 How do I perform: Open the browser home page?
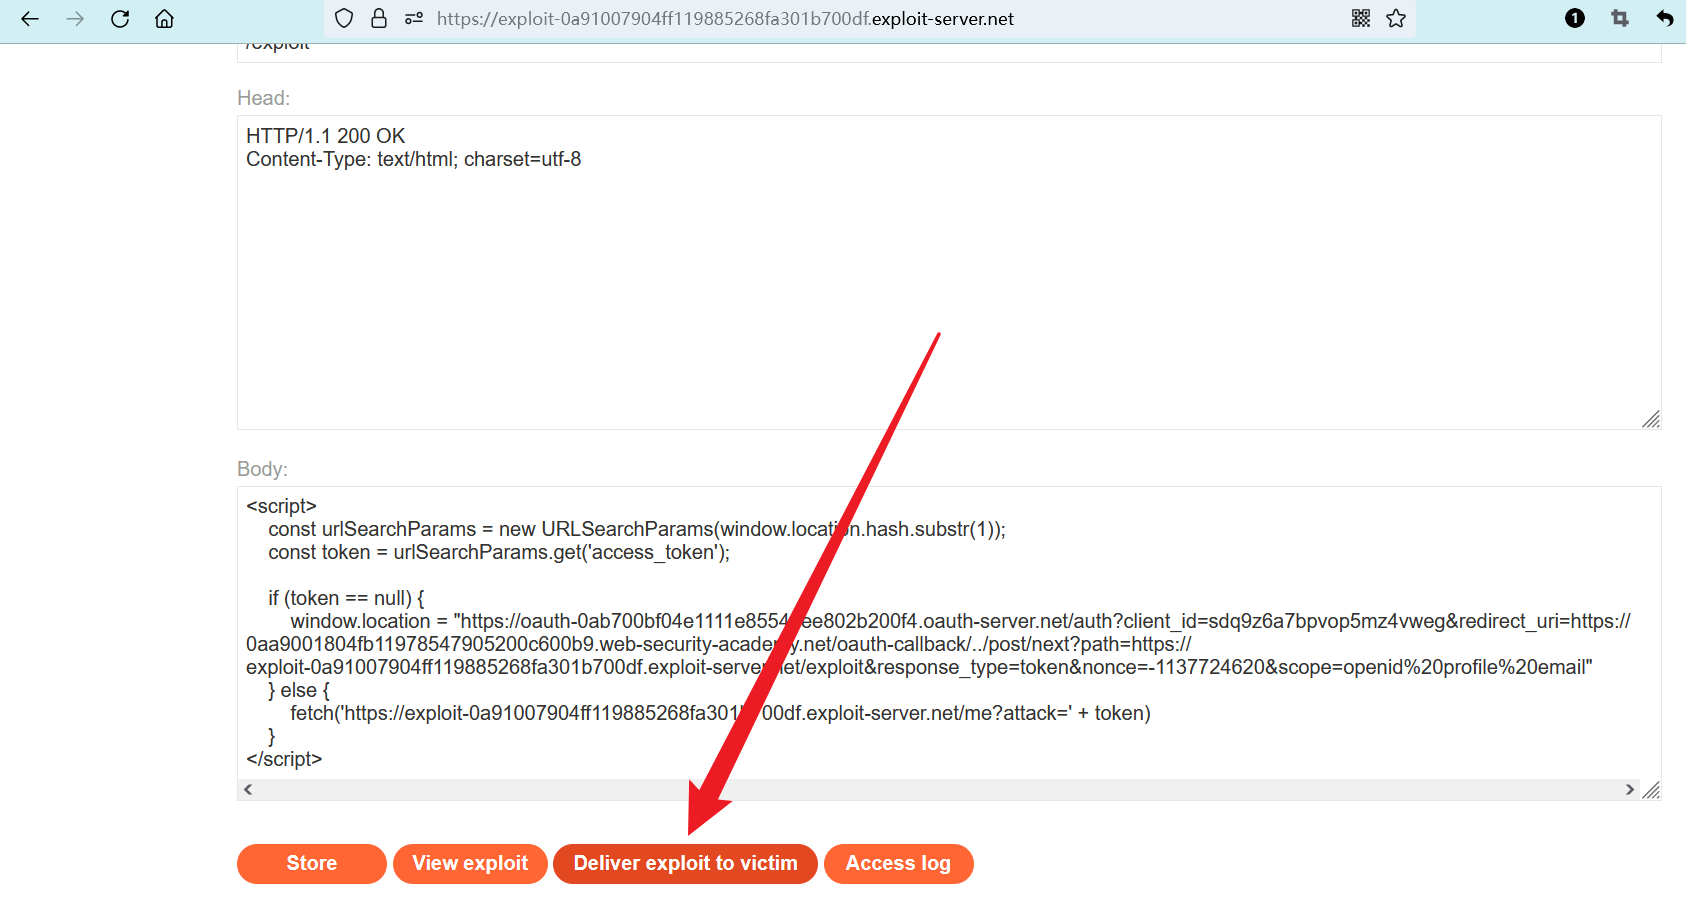coord(165,18)
